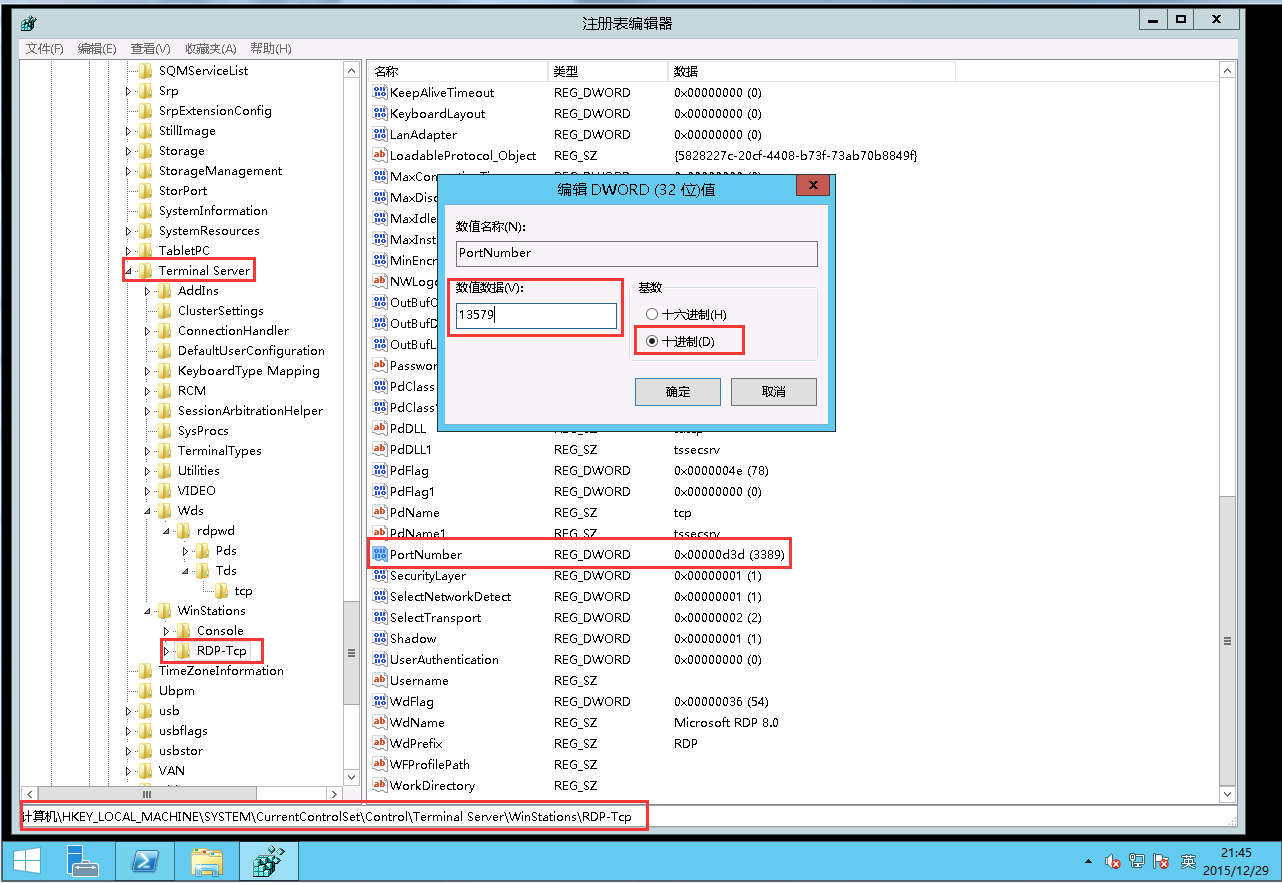1282x883 pixels.
Task: Click the Terminal Server folder icon
Action: pos(146,271)
